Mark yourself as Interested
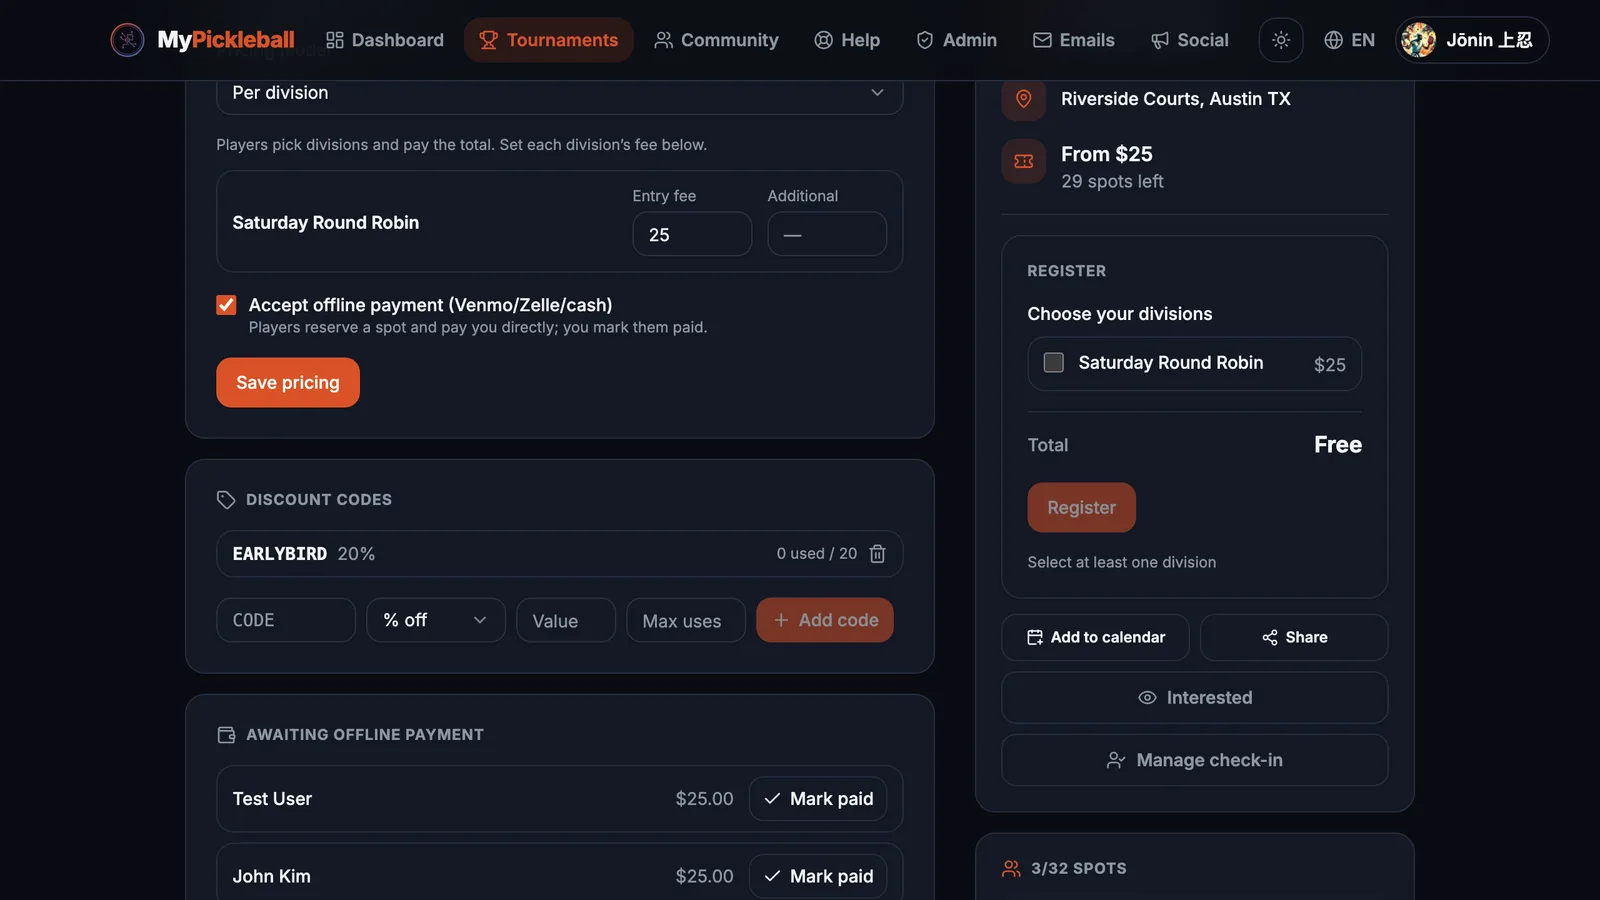 1195,698
